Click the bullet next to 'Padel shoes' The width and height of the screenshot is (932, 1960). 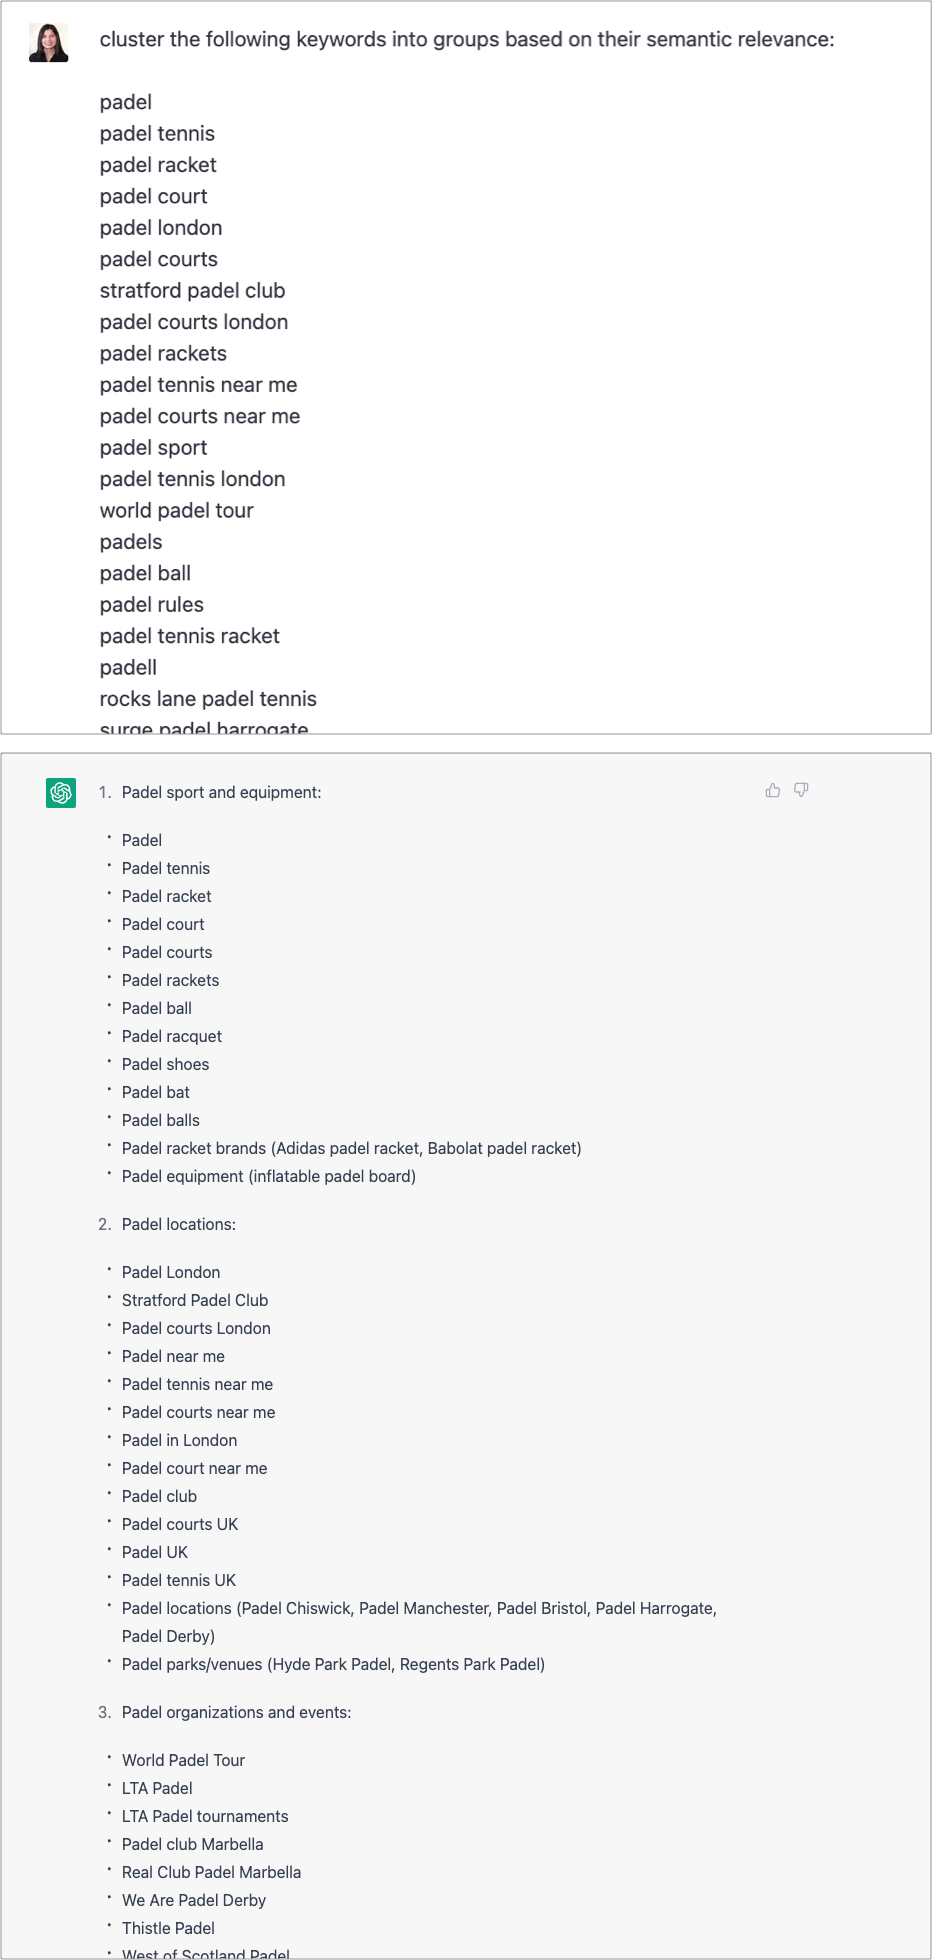(x=111, y=1063)
